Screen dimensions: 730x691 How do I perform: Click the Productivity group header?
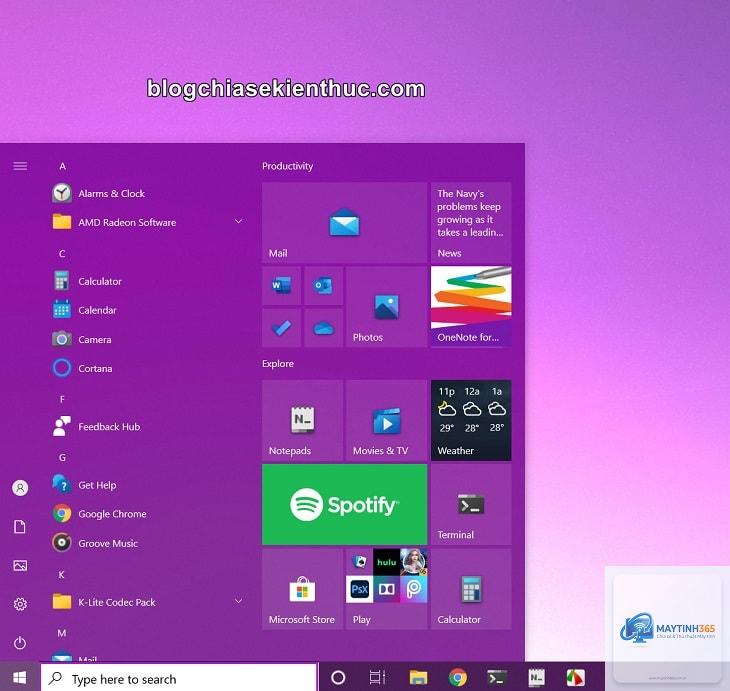click(x=287, y=166)
